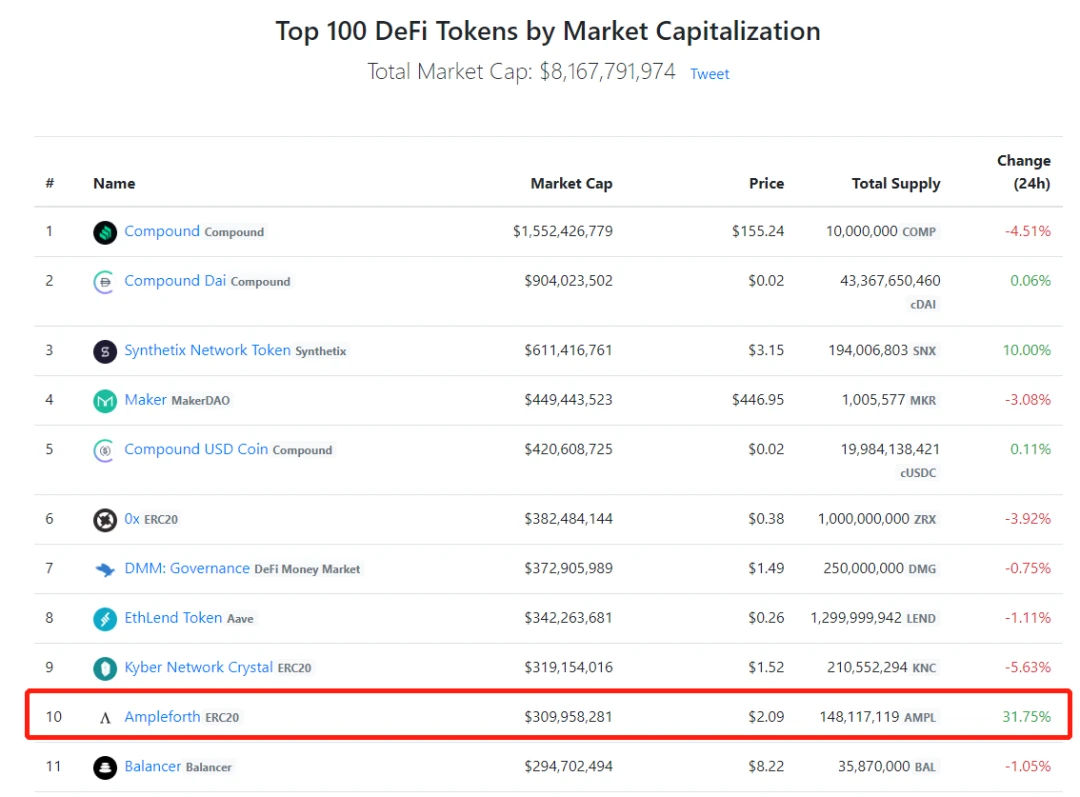Click the Synthetix Network Token logo
This screenshot has width=1080, height=797.
105,351
